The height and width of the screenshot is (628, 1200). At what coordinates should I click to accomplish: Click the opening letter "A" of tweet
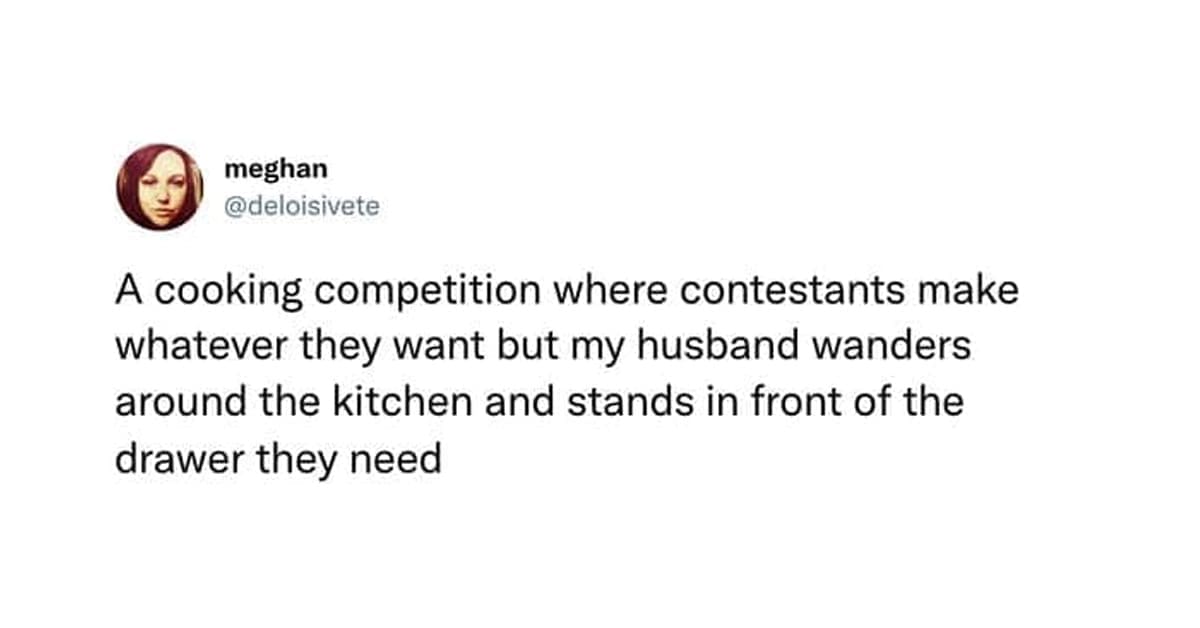pyautogui.click(x=128, y=291)
